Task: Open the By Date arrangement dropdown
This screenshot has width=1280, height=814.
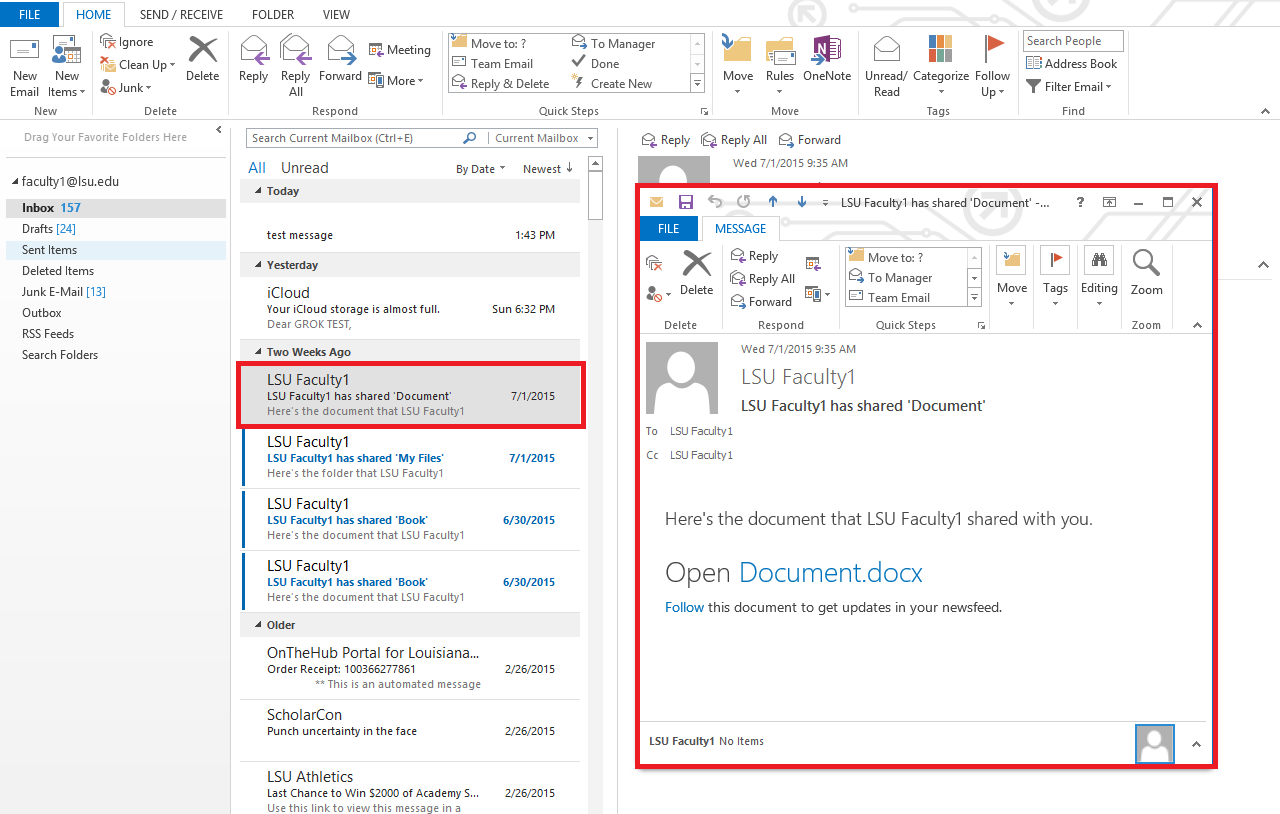Action: tap(480, 169)
